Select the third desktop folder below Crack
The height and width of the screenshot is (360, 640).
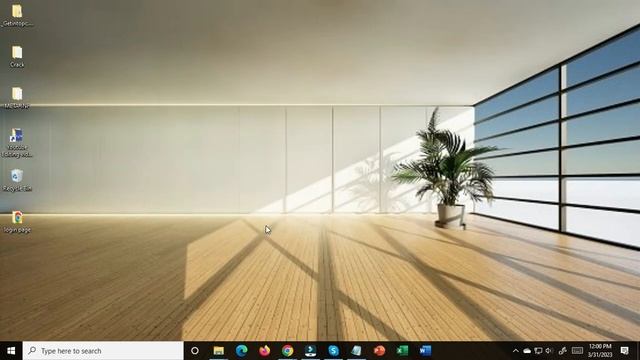click(x=17, y=98)
